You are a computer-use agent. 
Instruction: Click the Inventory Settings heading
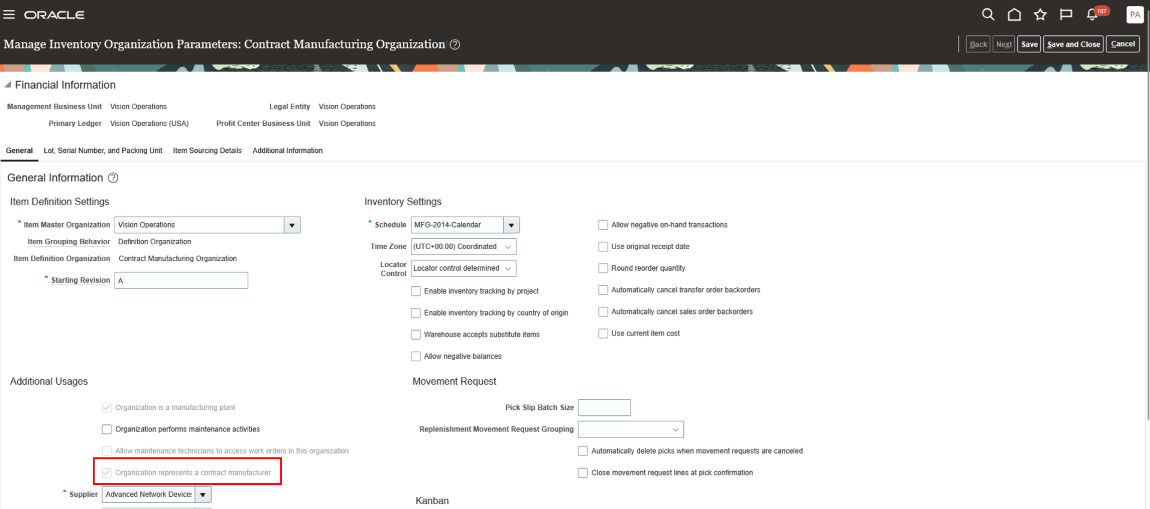click(403, 202)
